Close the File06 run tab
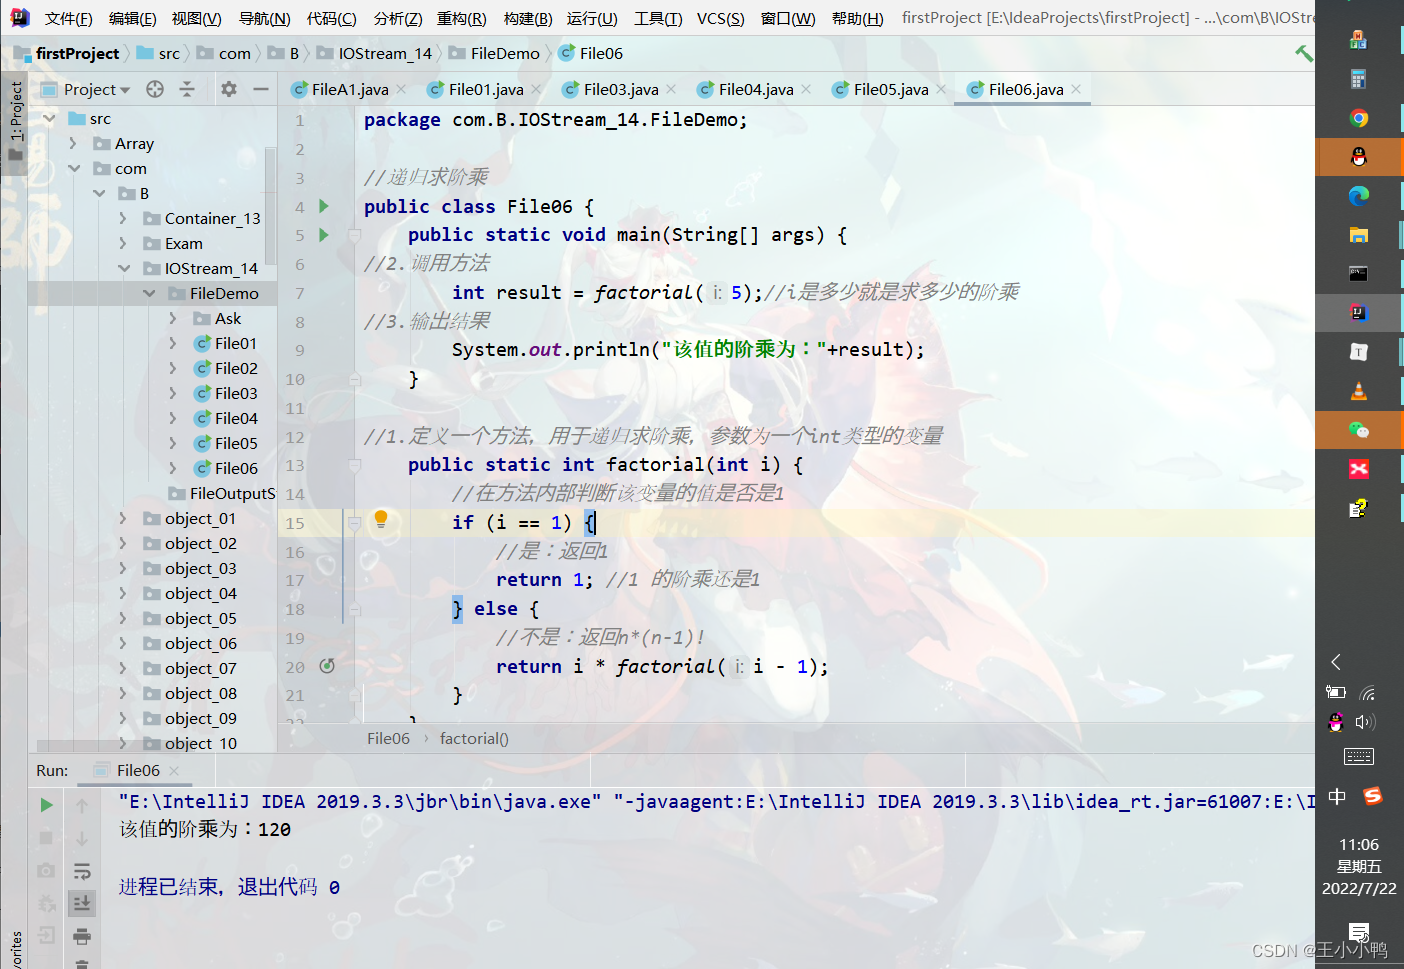This screenshot has width=1404, height=969. click(174, 770)
